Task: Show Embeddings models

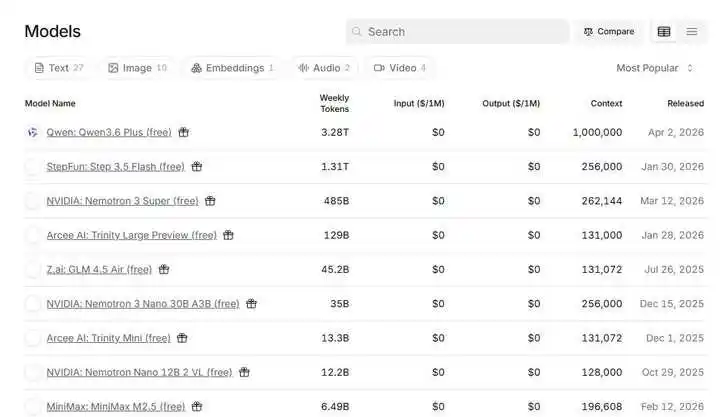Action: click(232, 68)
